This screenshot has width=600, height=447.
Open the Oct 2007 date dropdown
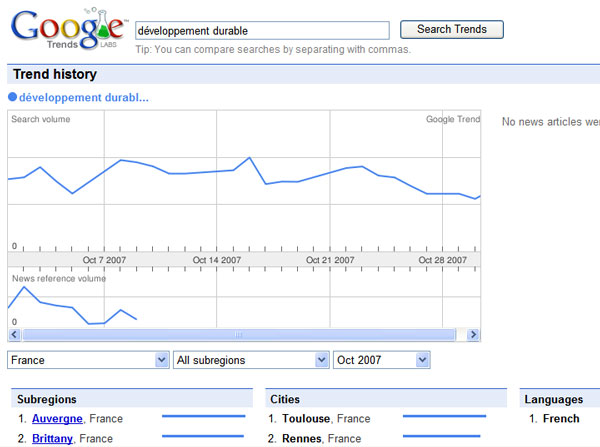[x=382, y=360]
